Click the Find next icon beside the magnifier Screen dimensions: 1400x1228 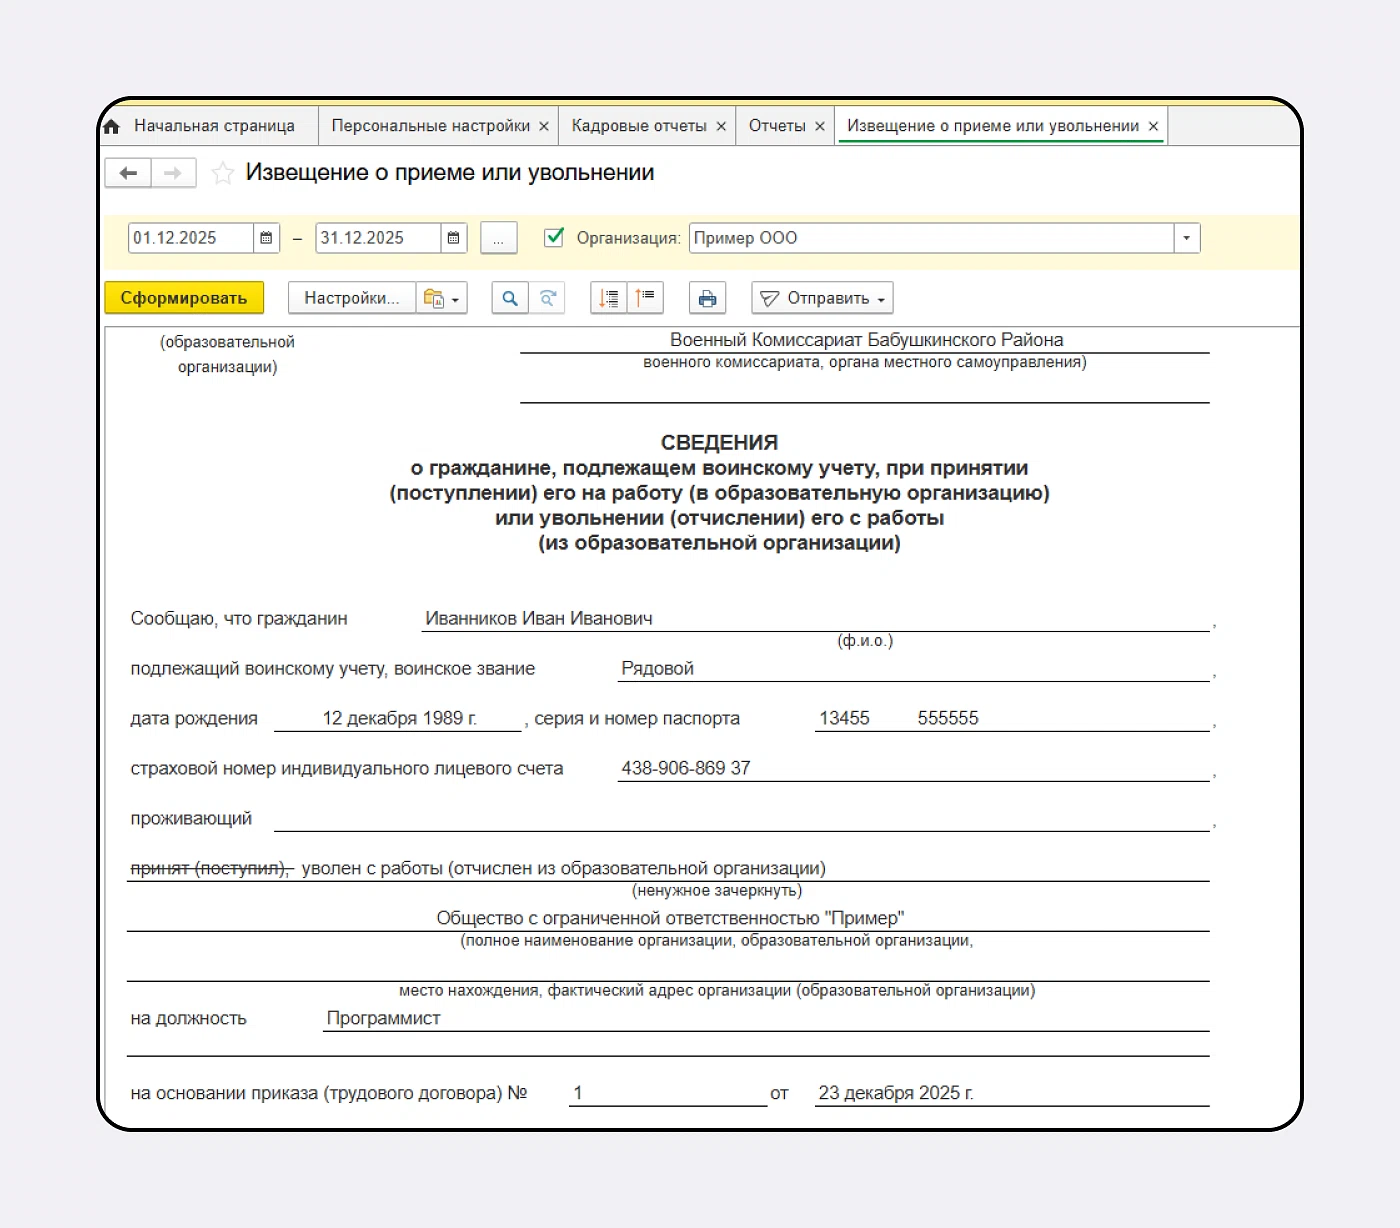point(547,298)
